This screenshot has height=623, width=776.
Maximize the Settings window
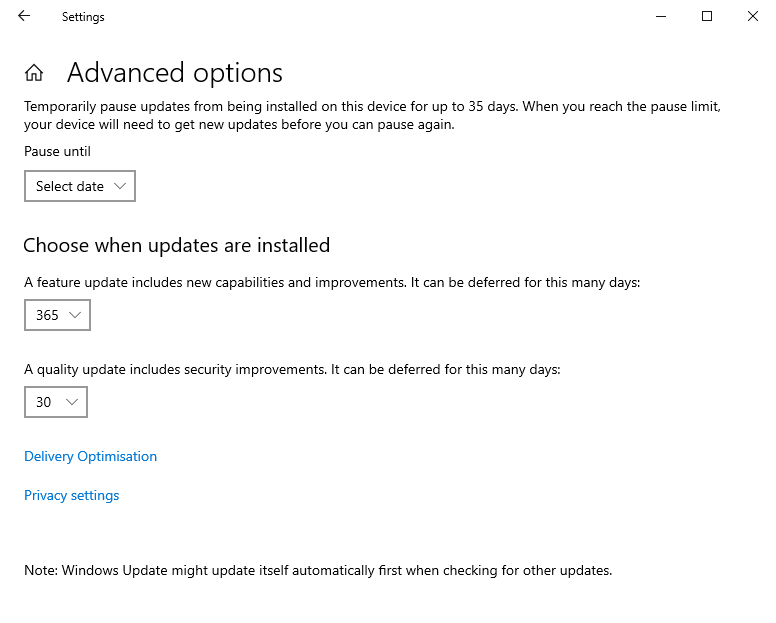click(x=707, y=16)
